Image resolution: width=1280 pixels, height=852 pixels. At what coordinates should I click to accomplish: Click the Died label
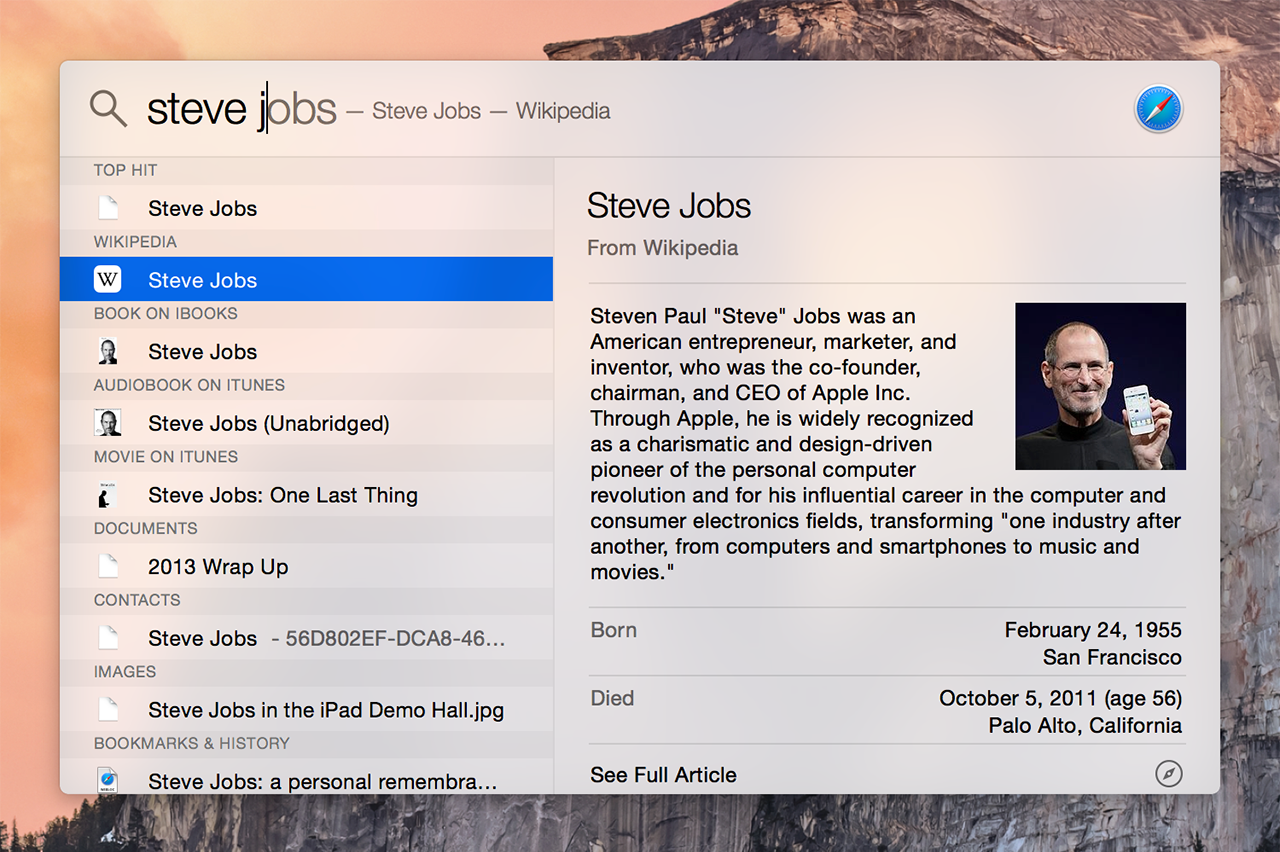pyautogui.click(x=612, y=698)
